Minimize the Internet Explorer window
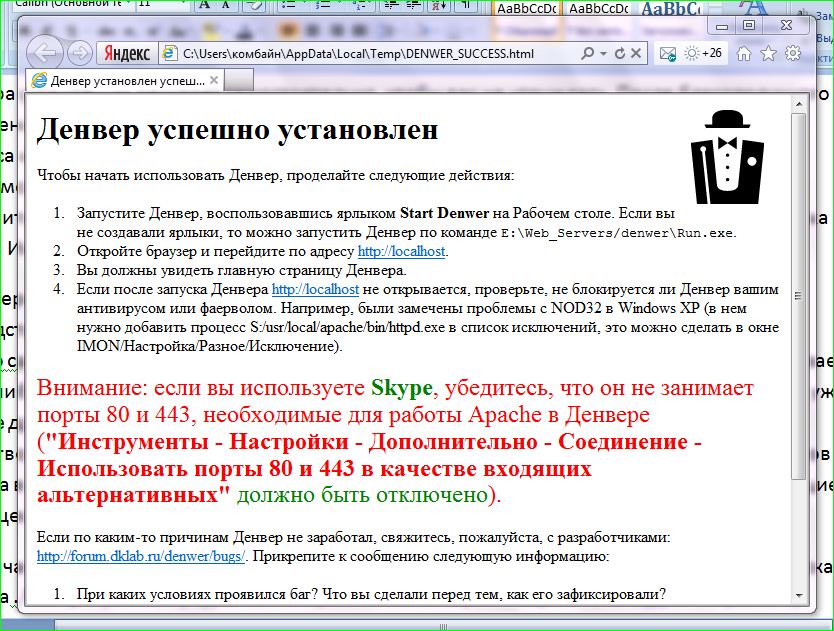 (722, 26)
